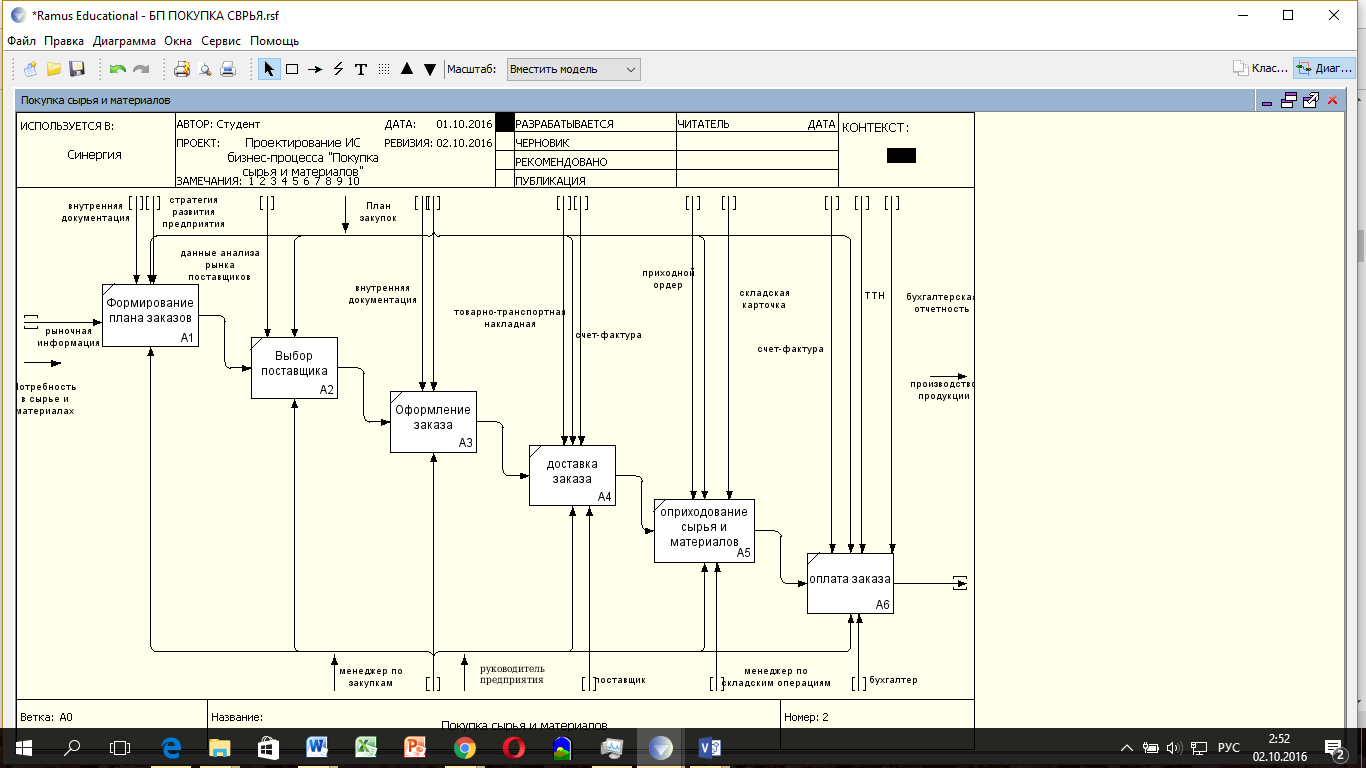
Task: Redo the action (grey arrow)
Action: [x=141, y=69]
